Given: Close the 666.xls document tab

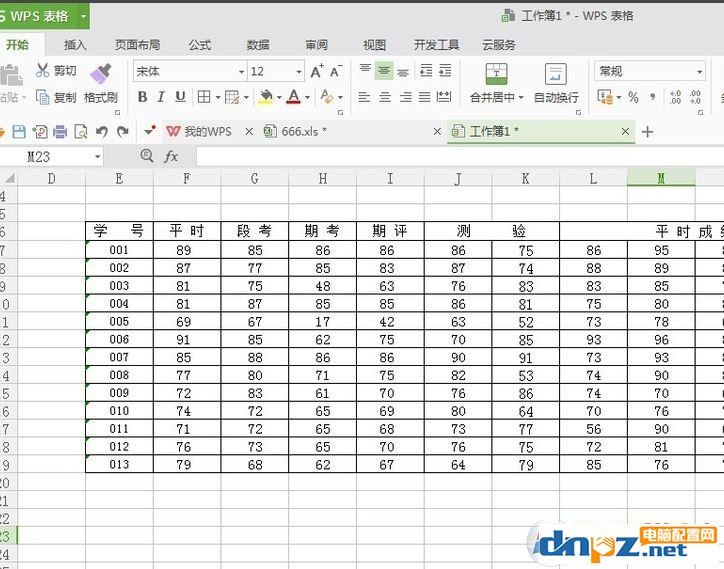Looking at the screenshot, I should pyautogui.click(x=437, y=132).
